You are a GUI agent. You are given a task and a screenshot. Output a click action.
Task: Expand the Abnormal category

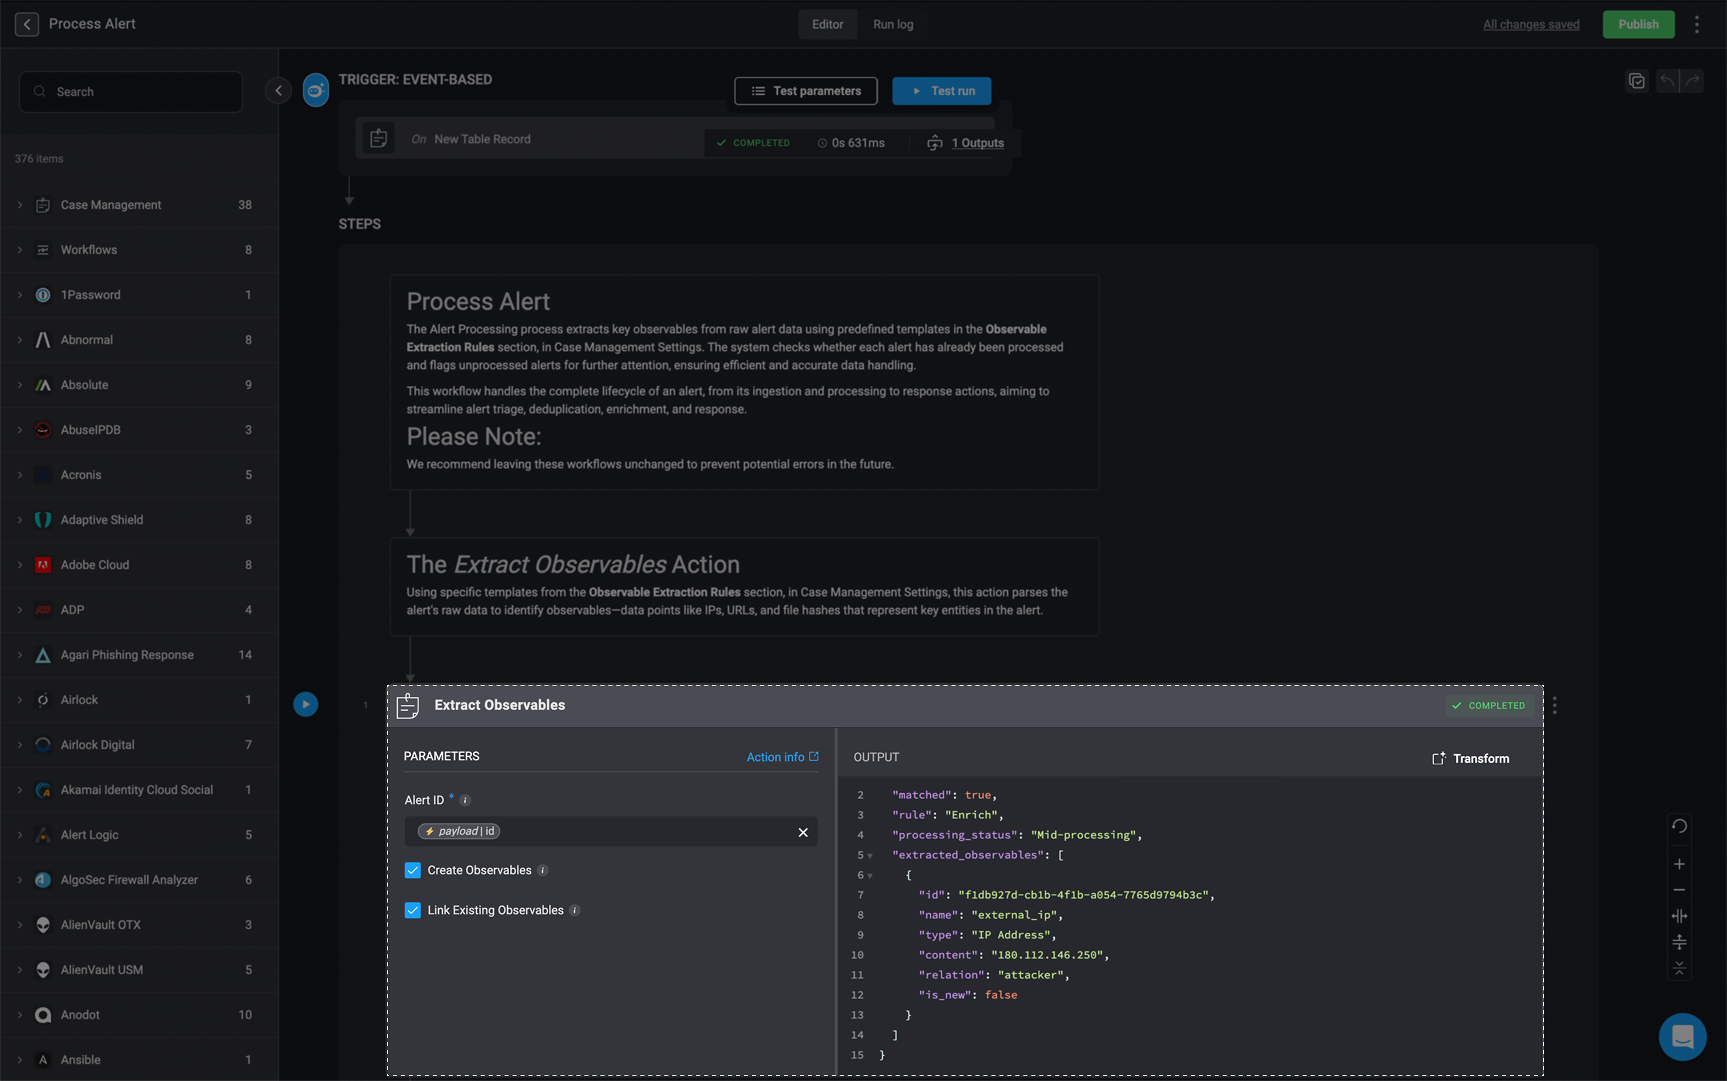[x=20, y=340]
